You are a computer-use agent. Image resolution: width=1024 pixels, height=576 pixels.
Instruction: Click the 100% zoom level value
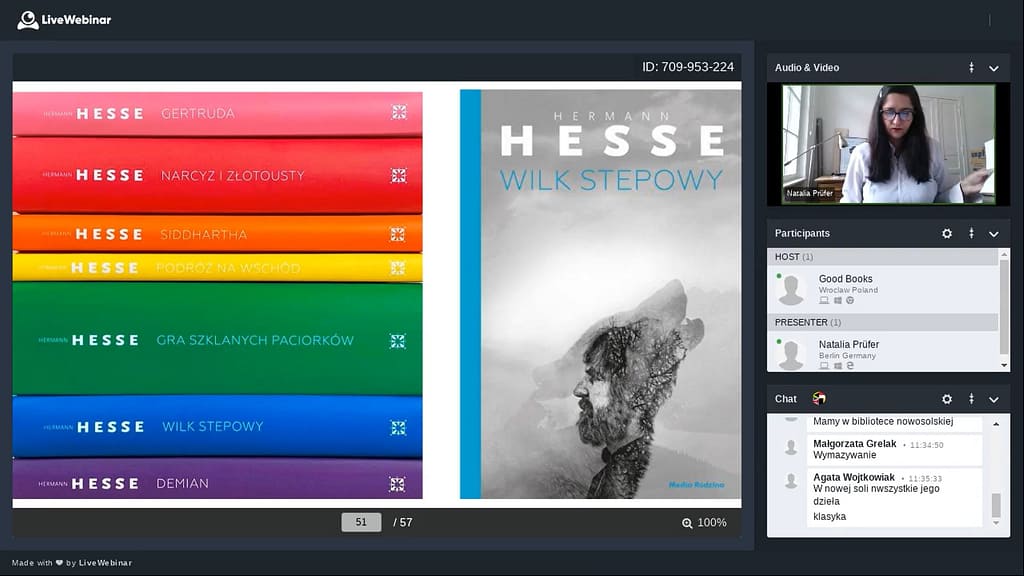(x=712, y=522)
